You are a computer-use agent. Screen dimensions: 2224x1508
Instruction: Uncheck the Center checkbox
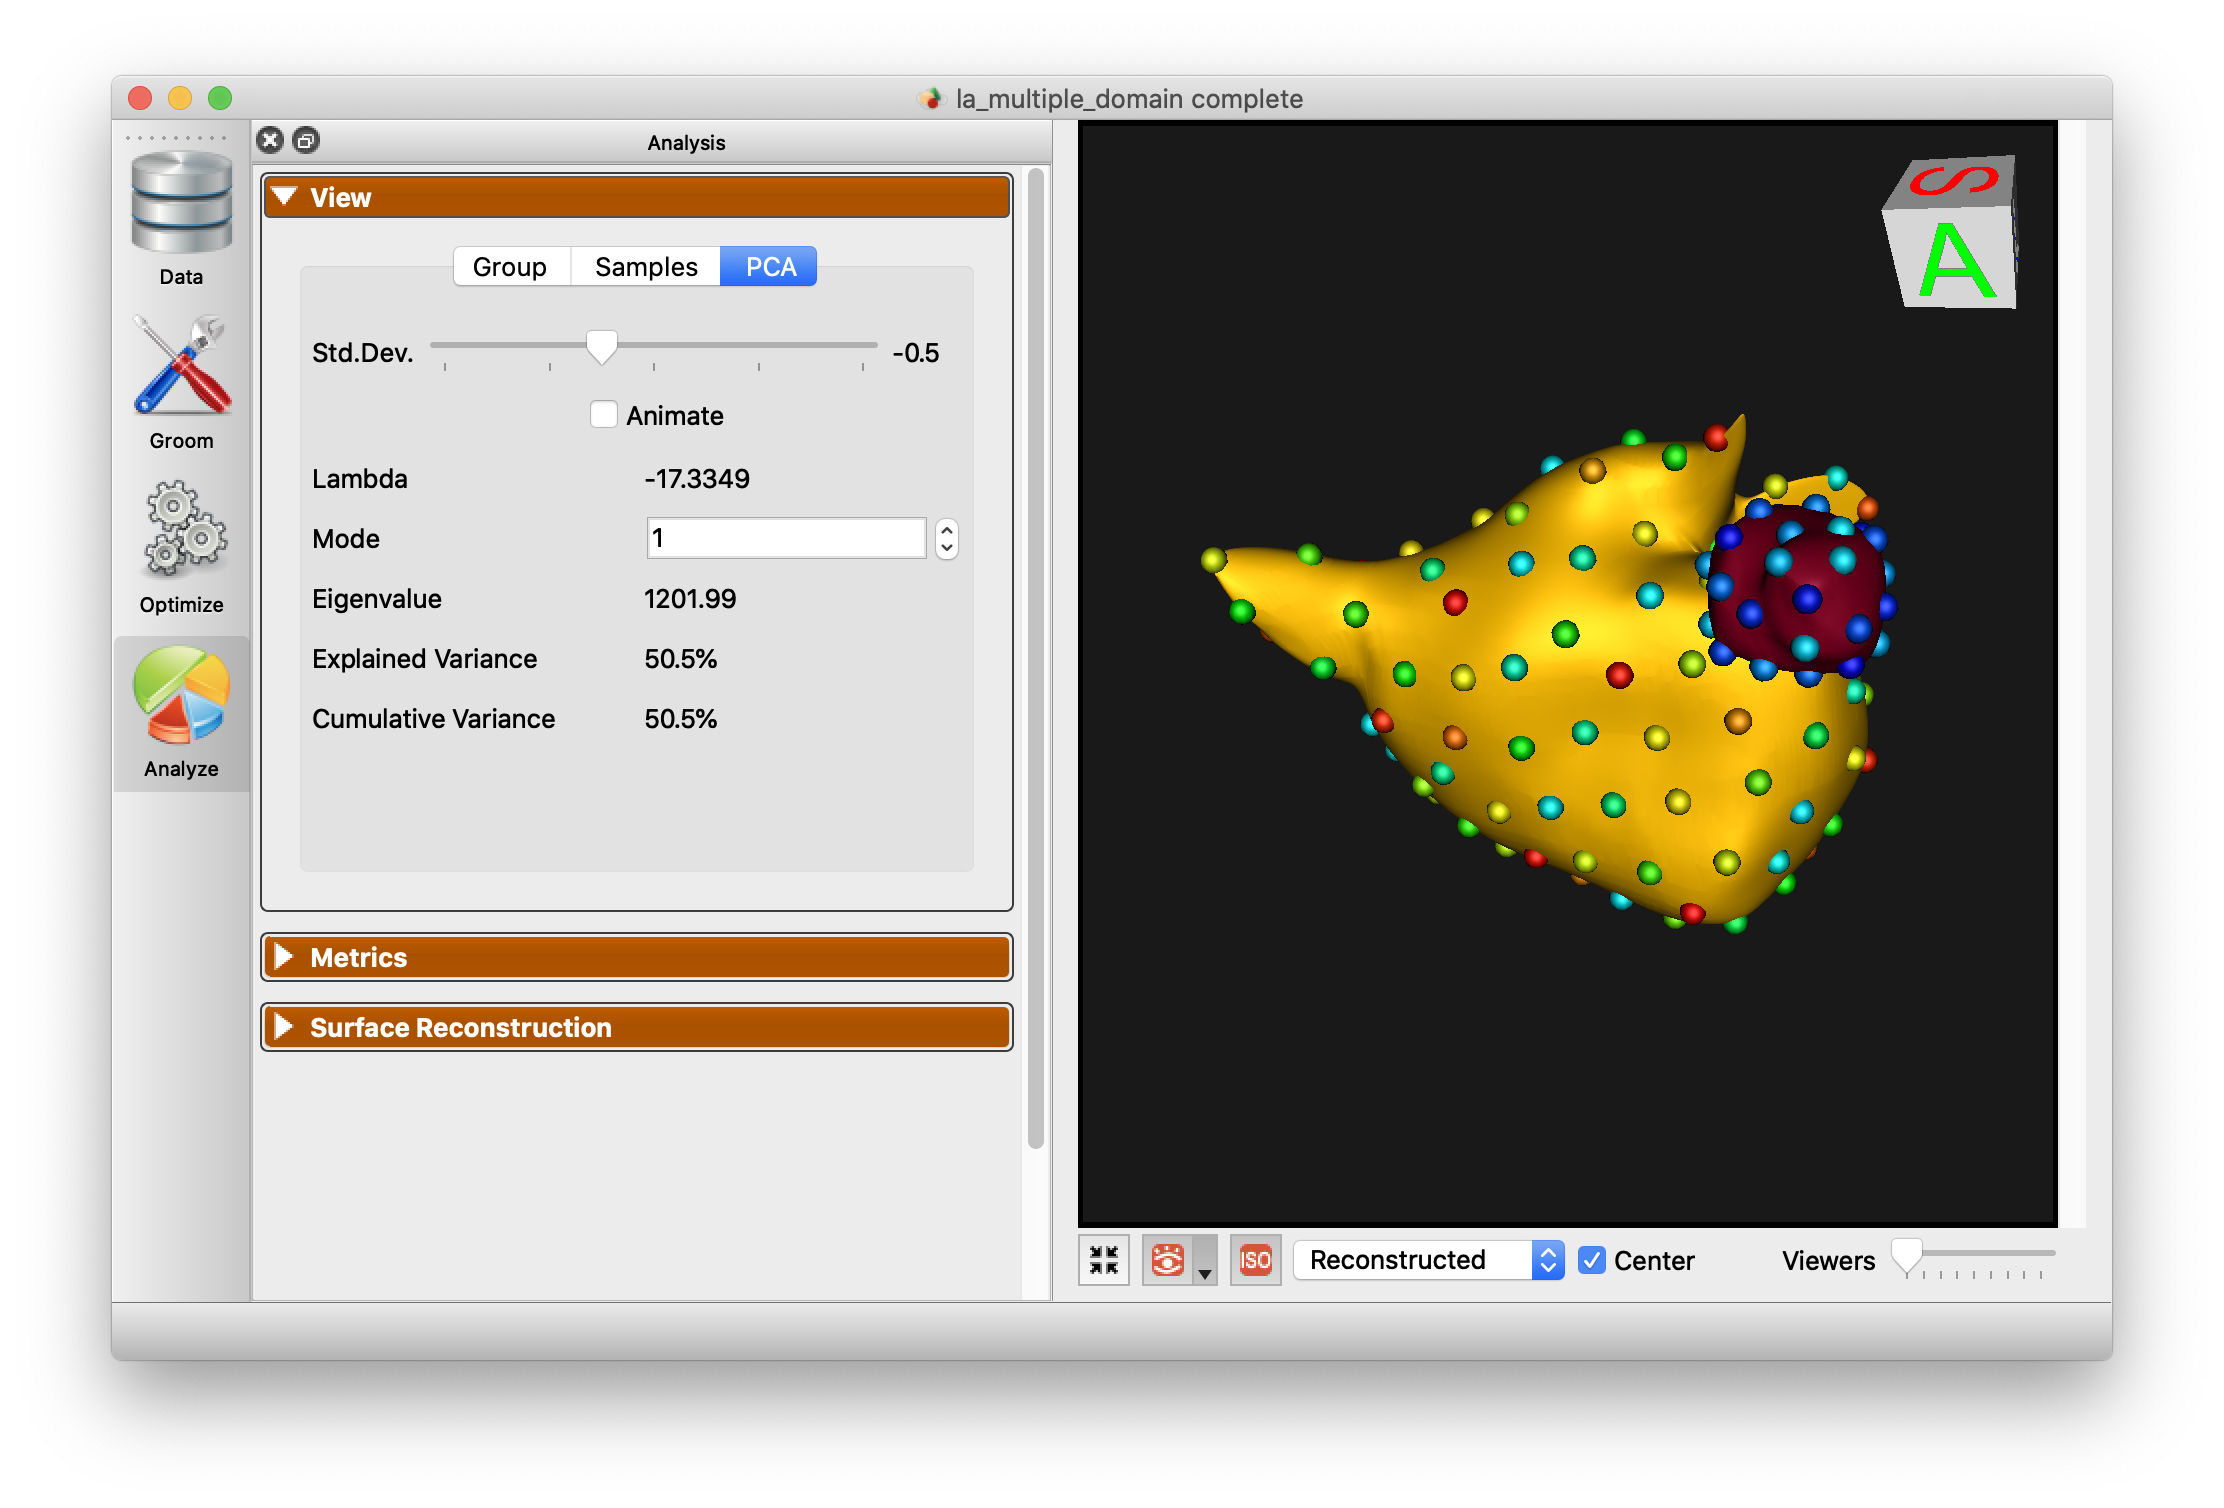click(1592, 1260)
